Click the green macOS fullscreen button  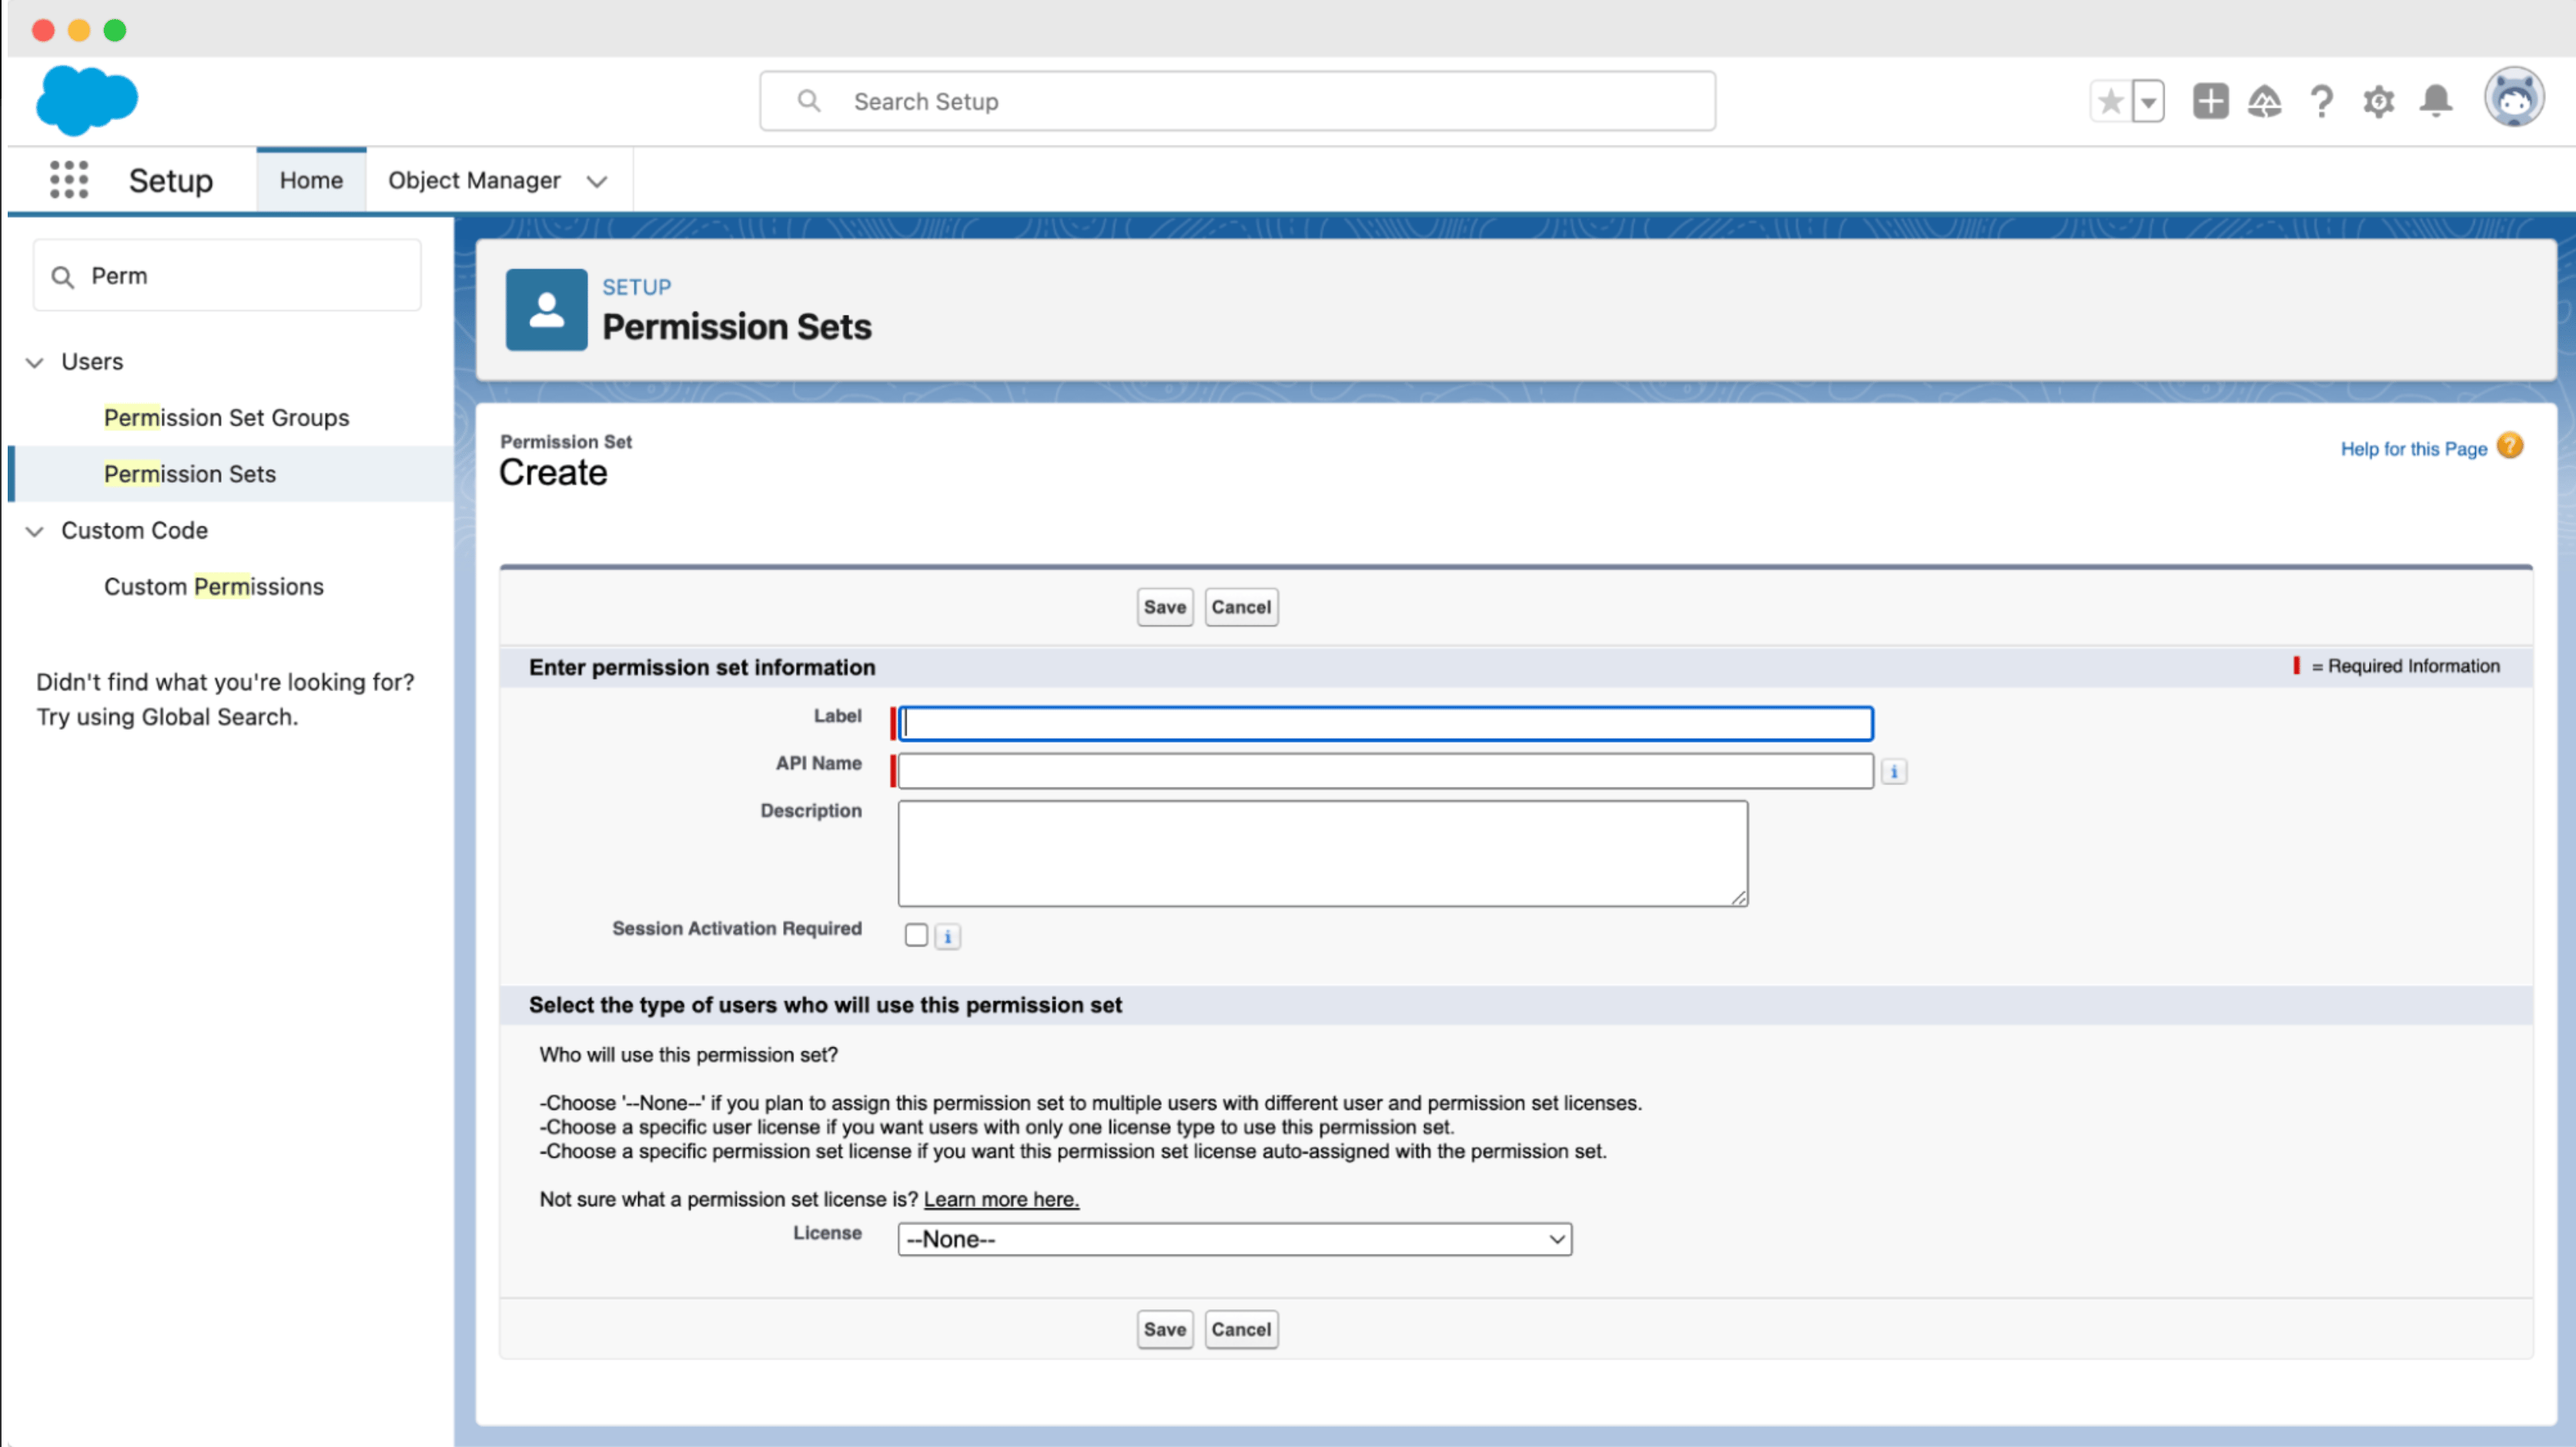(x=115, y=30)
